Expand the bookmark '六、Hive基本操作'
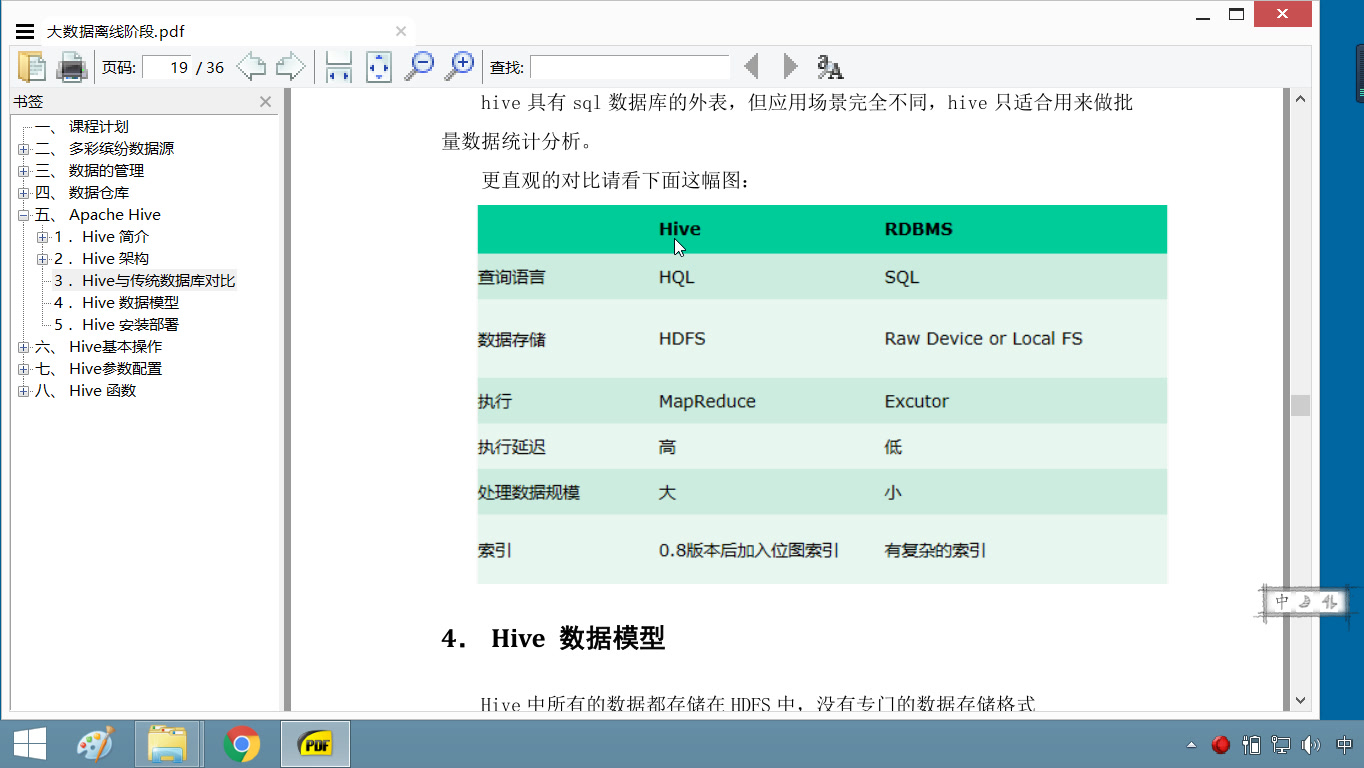 tap(22, 346)
